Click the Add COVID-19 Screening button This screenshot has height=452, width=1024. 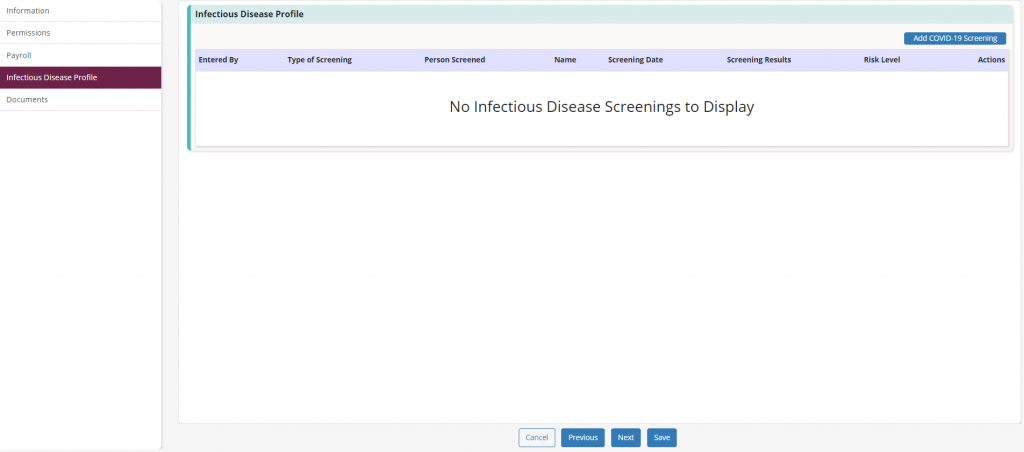click(x=955, y=39)
